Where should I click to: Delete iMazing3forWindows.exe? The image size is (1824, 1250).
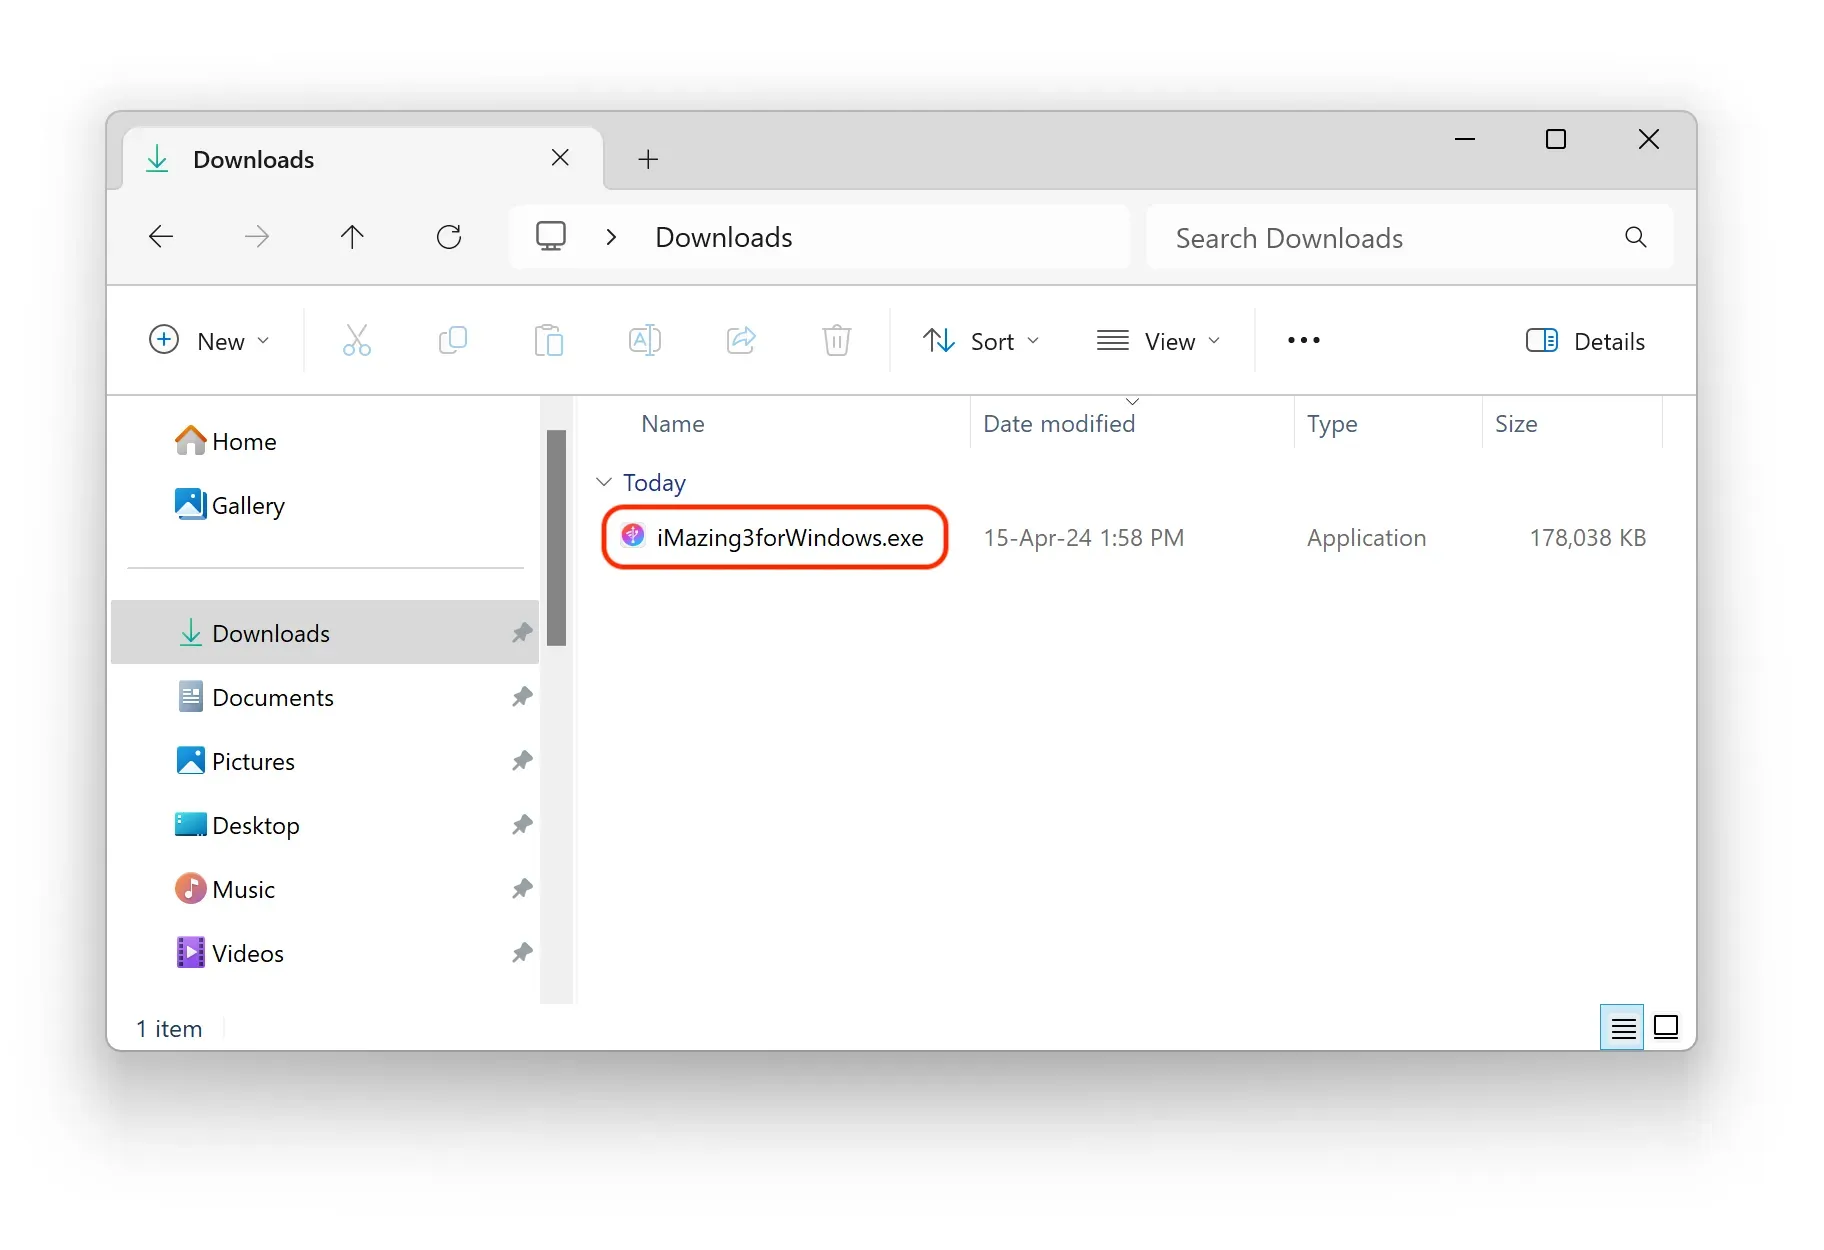(836, 340)
